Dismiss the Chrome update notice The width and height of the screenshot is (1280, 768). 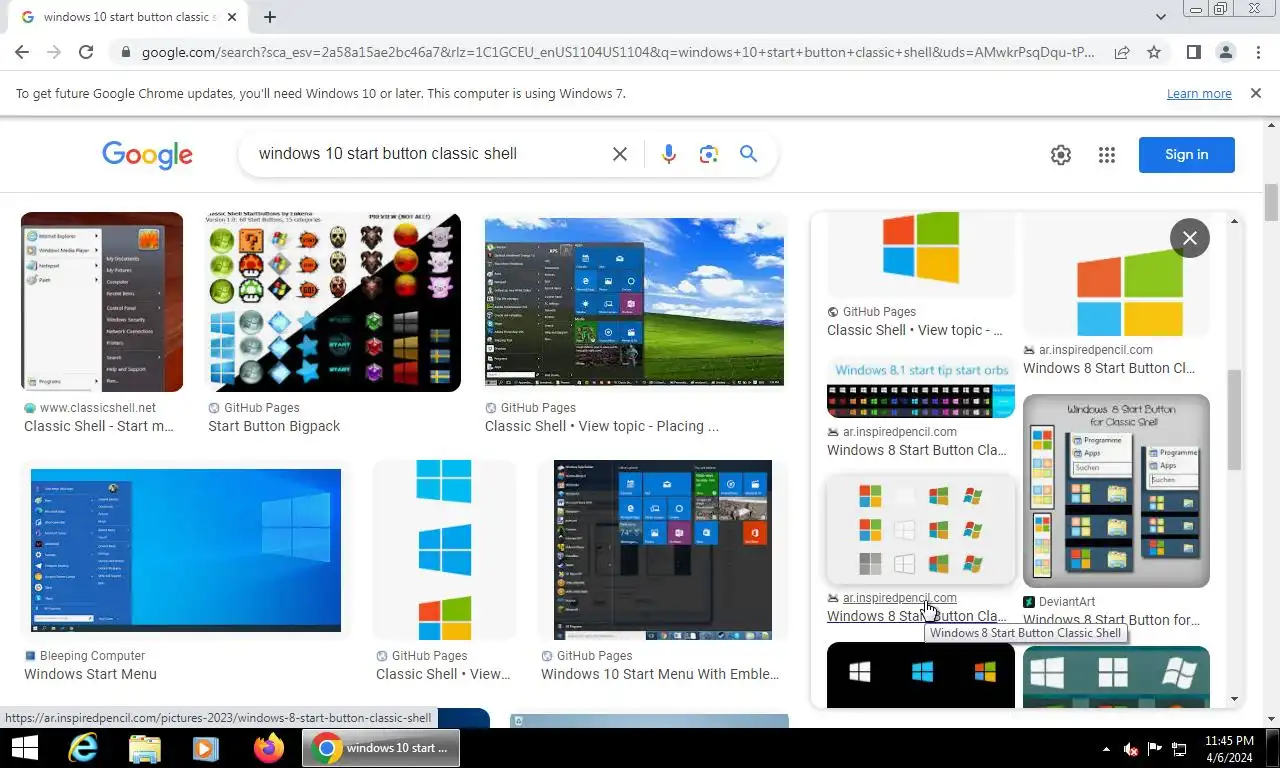pos(1256,93)
